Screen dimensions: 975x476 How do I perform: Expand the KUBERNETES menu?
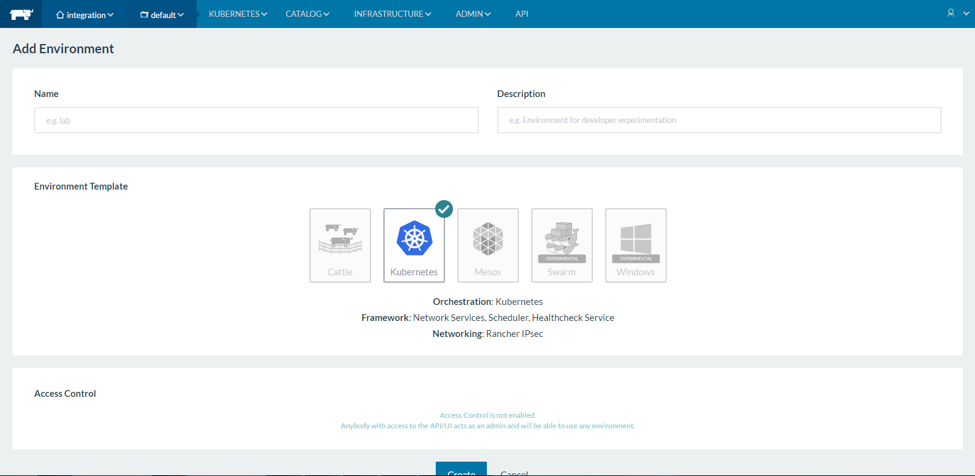(x=238, y=14)
